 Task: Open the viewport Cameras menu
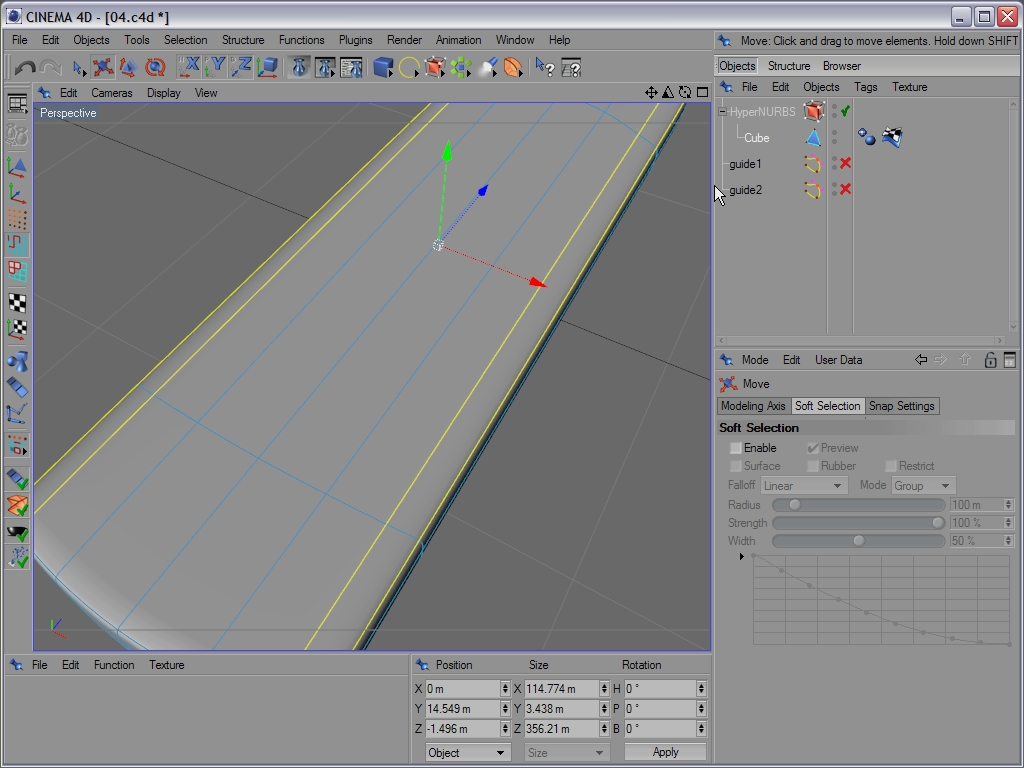point(112,93)
